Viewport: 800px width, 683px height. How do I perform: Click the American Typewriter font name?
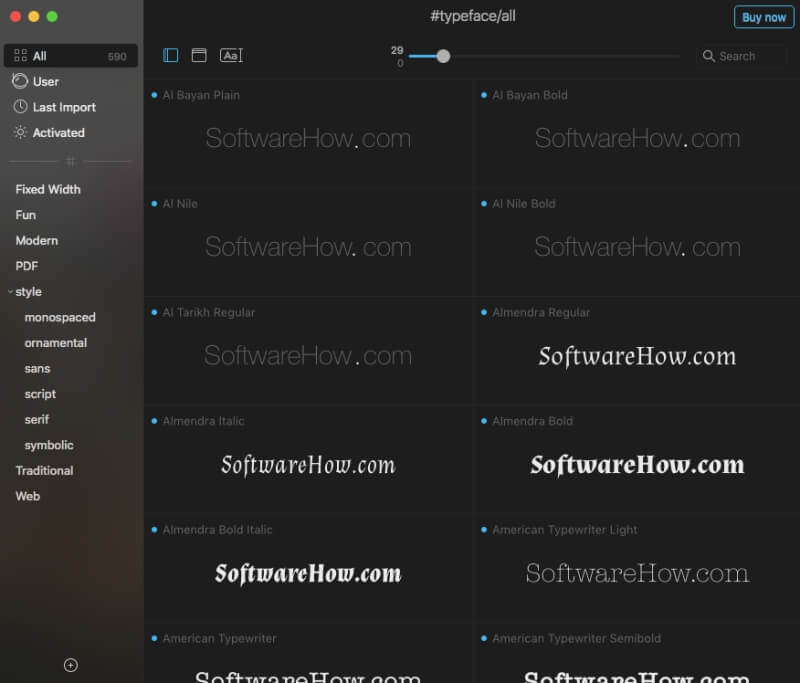click(x=219, y=638)
